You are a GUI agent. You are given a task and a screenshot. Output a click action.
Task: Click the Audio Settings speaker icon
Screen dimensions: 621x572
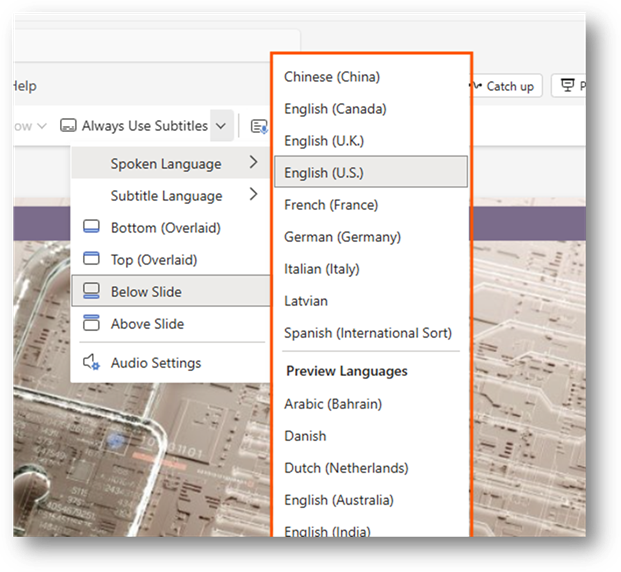point(91,363)
